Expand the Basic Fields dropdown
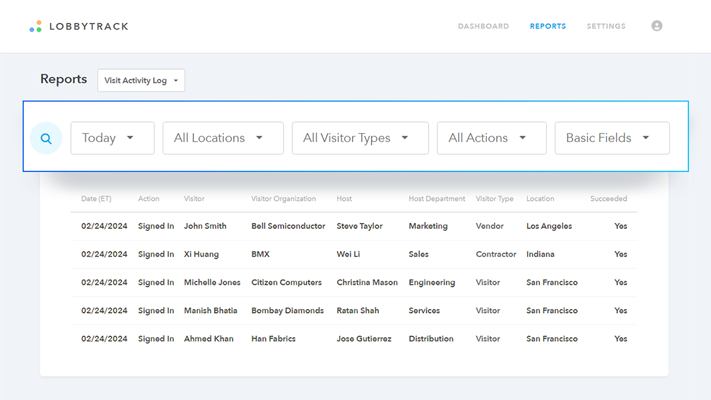 click(x=612, y=138)
